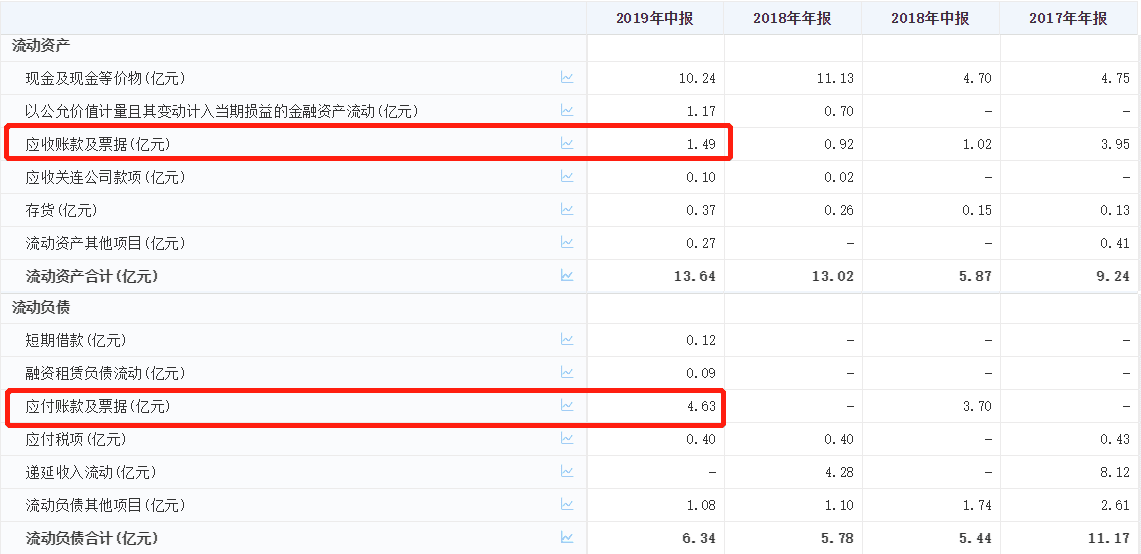Click chart icon beside 应收账款及票据 row
This screenshot has width=1141, height=554.
click(567, 143)
